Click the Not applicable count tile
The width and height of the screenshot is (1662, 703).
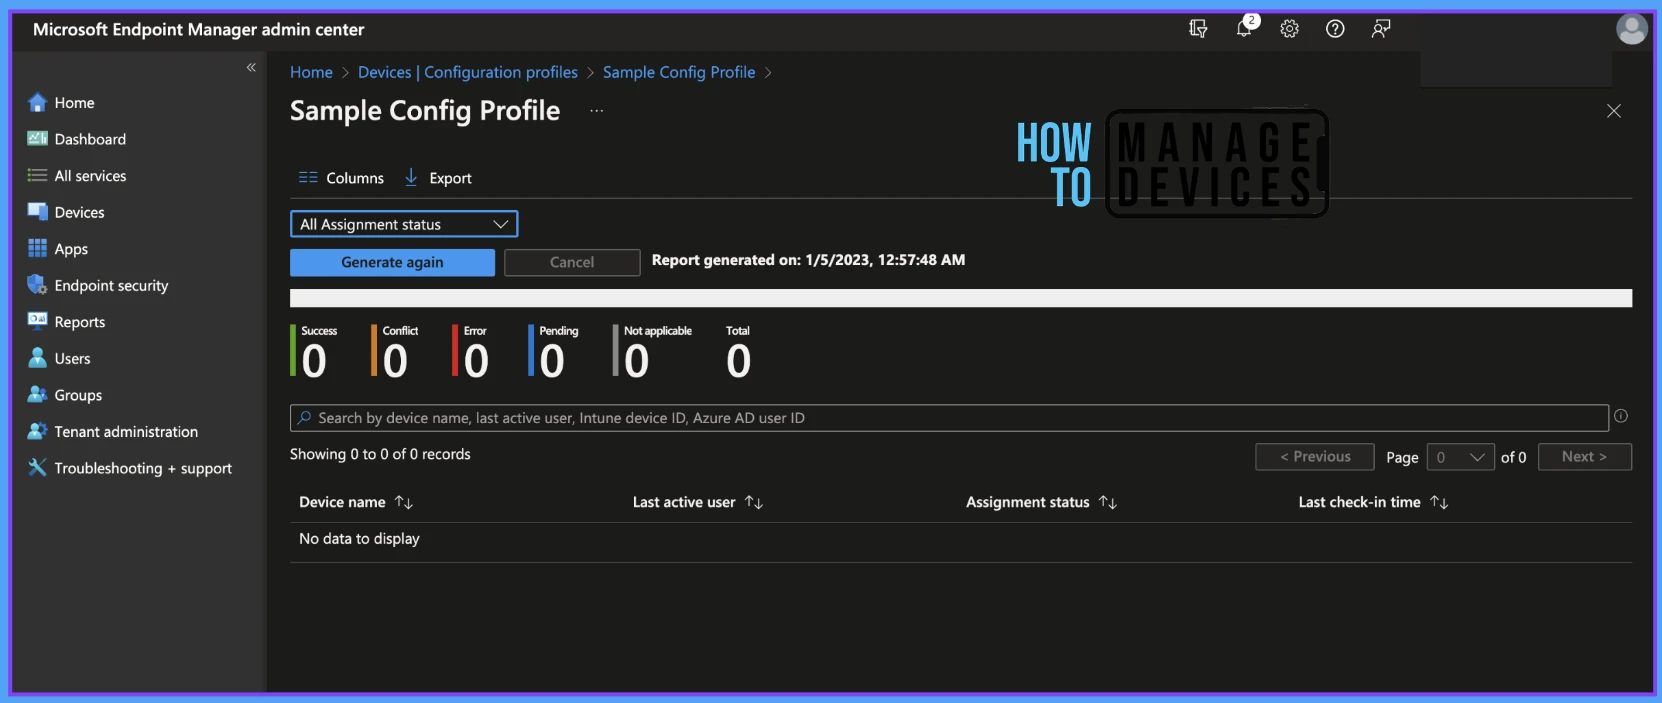[653, 352]
